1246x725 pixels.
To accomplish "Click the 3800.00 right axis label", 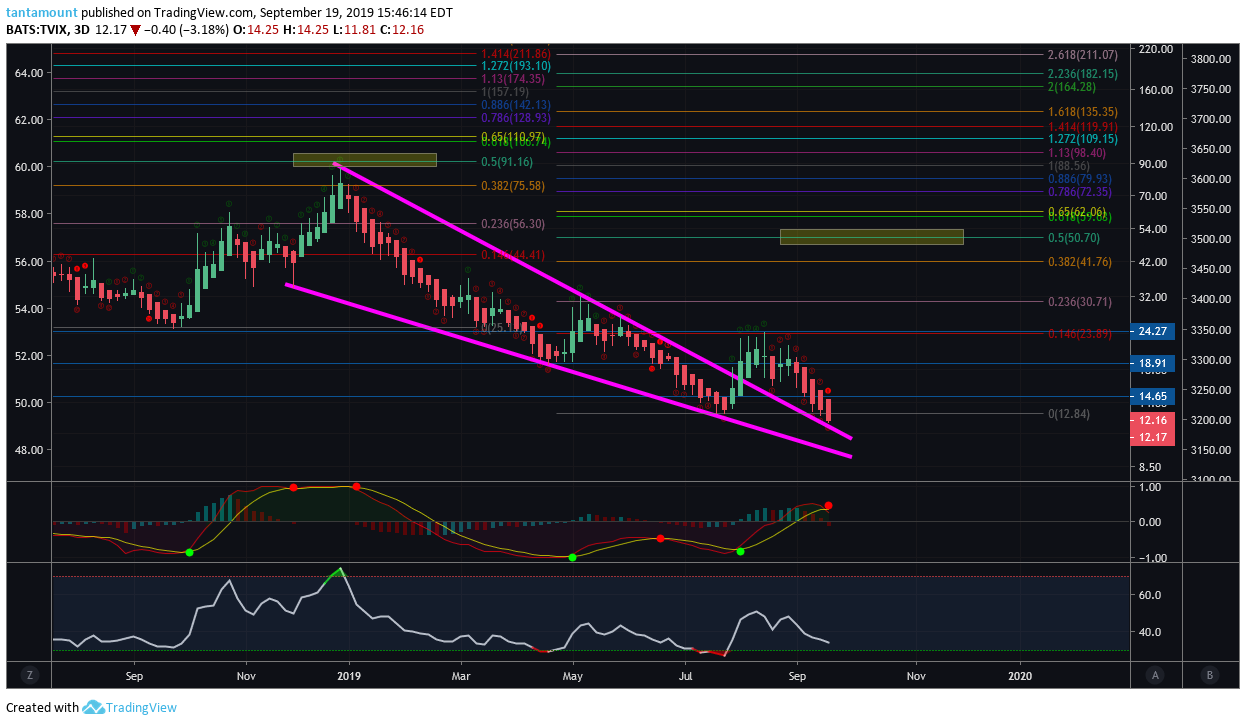I will pos(1210,60).
